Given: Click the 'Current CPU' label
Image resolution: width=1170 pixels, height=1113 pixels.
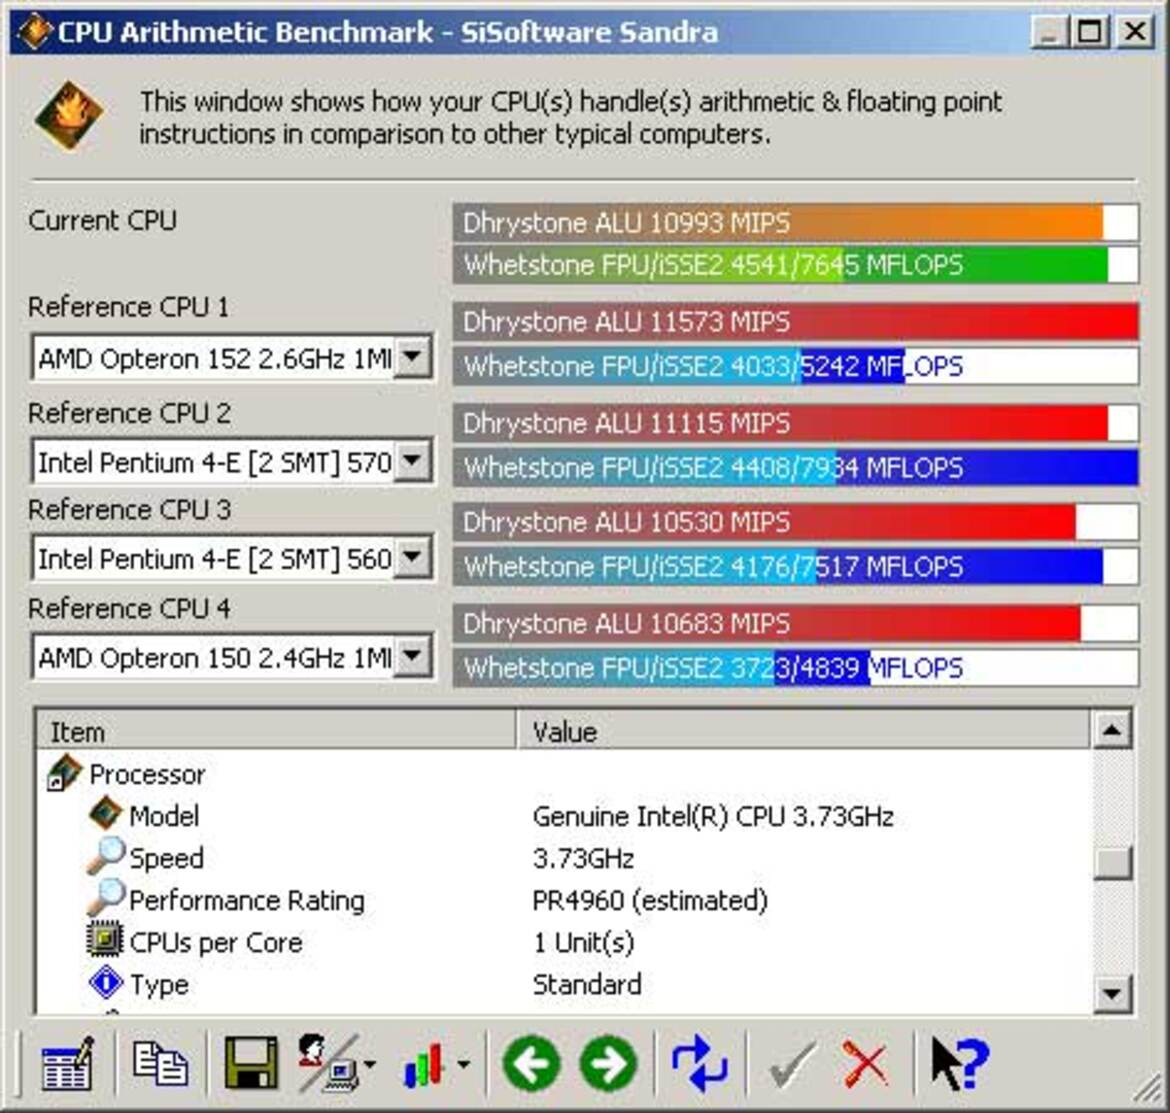Looking at the screenshot, I should pos(102,220).
